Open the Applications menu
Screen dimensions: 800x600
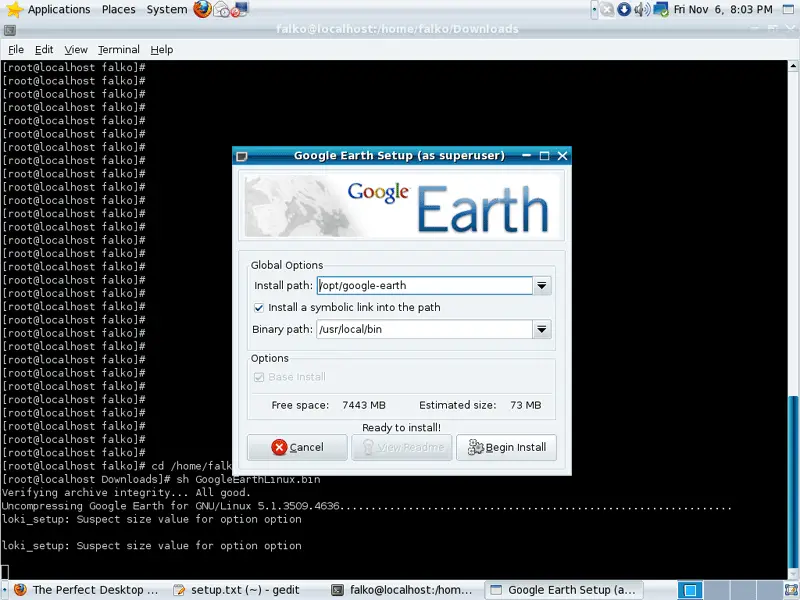pos(59,9)
